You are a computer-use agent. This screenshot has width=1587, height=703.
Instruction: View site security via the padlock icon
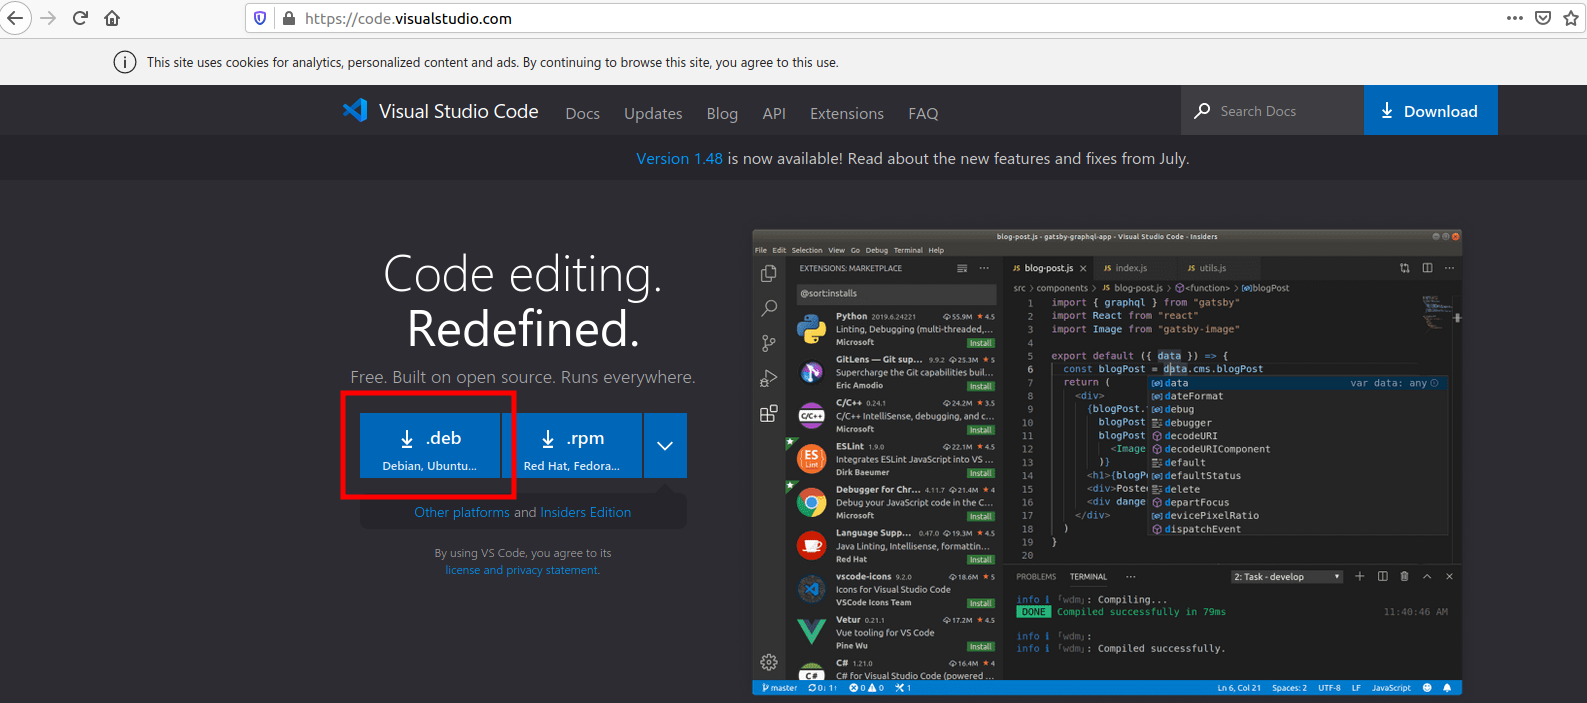[x=289, y=18]
